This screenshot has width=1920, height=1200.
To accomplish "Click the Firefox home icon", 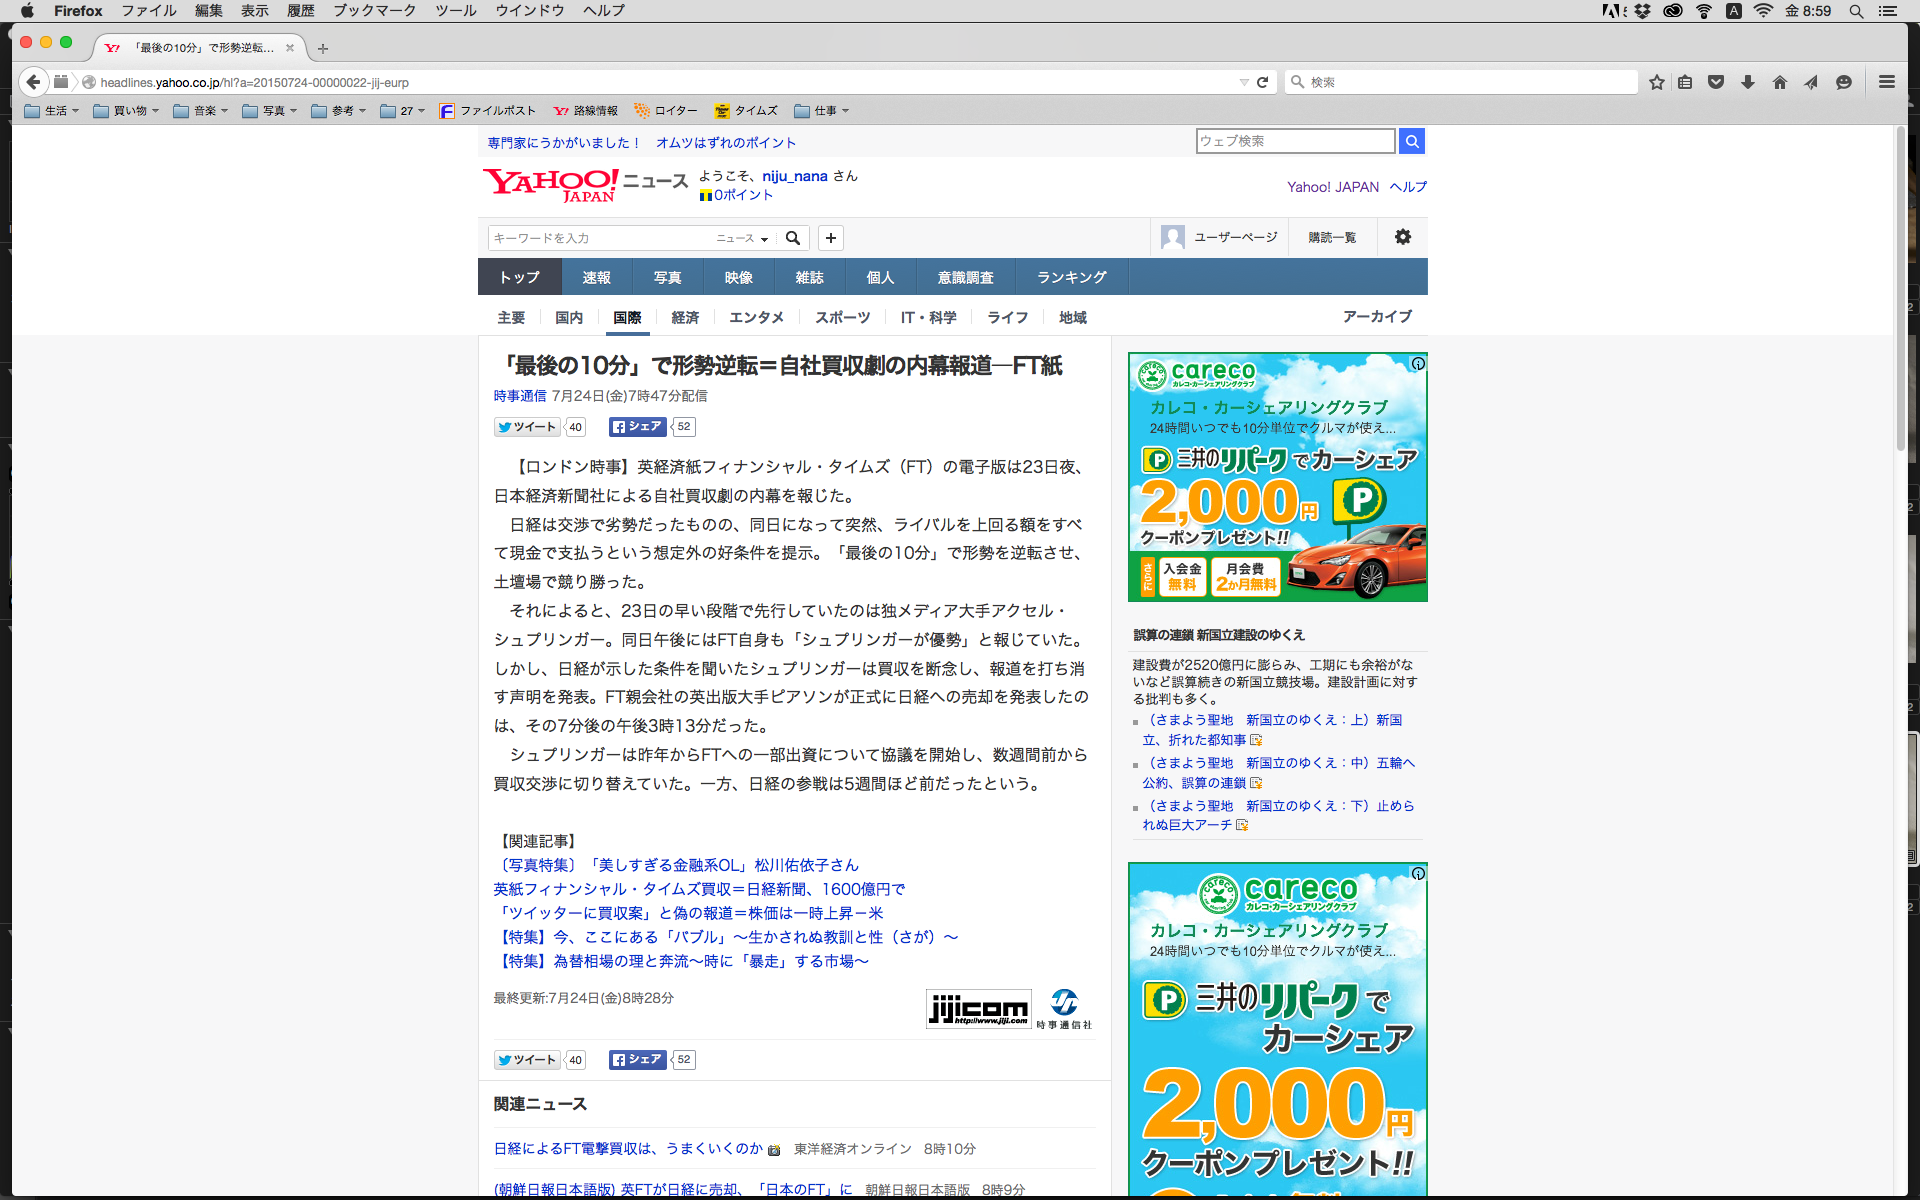I will pos(1779,82).
